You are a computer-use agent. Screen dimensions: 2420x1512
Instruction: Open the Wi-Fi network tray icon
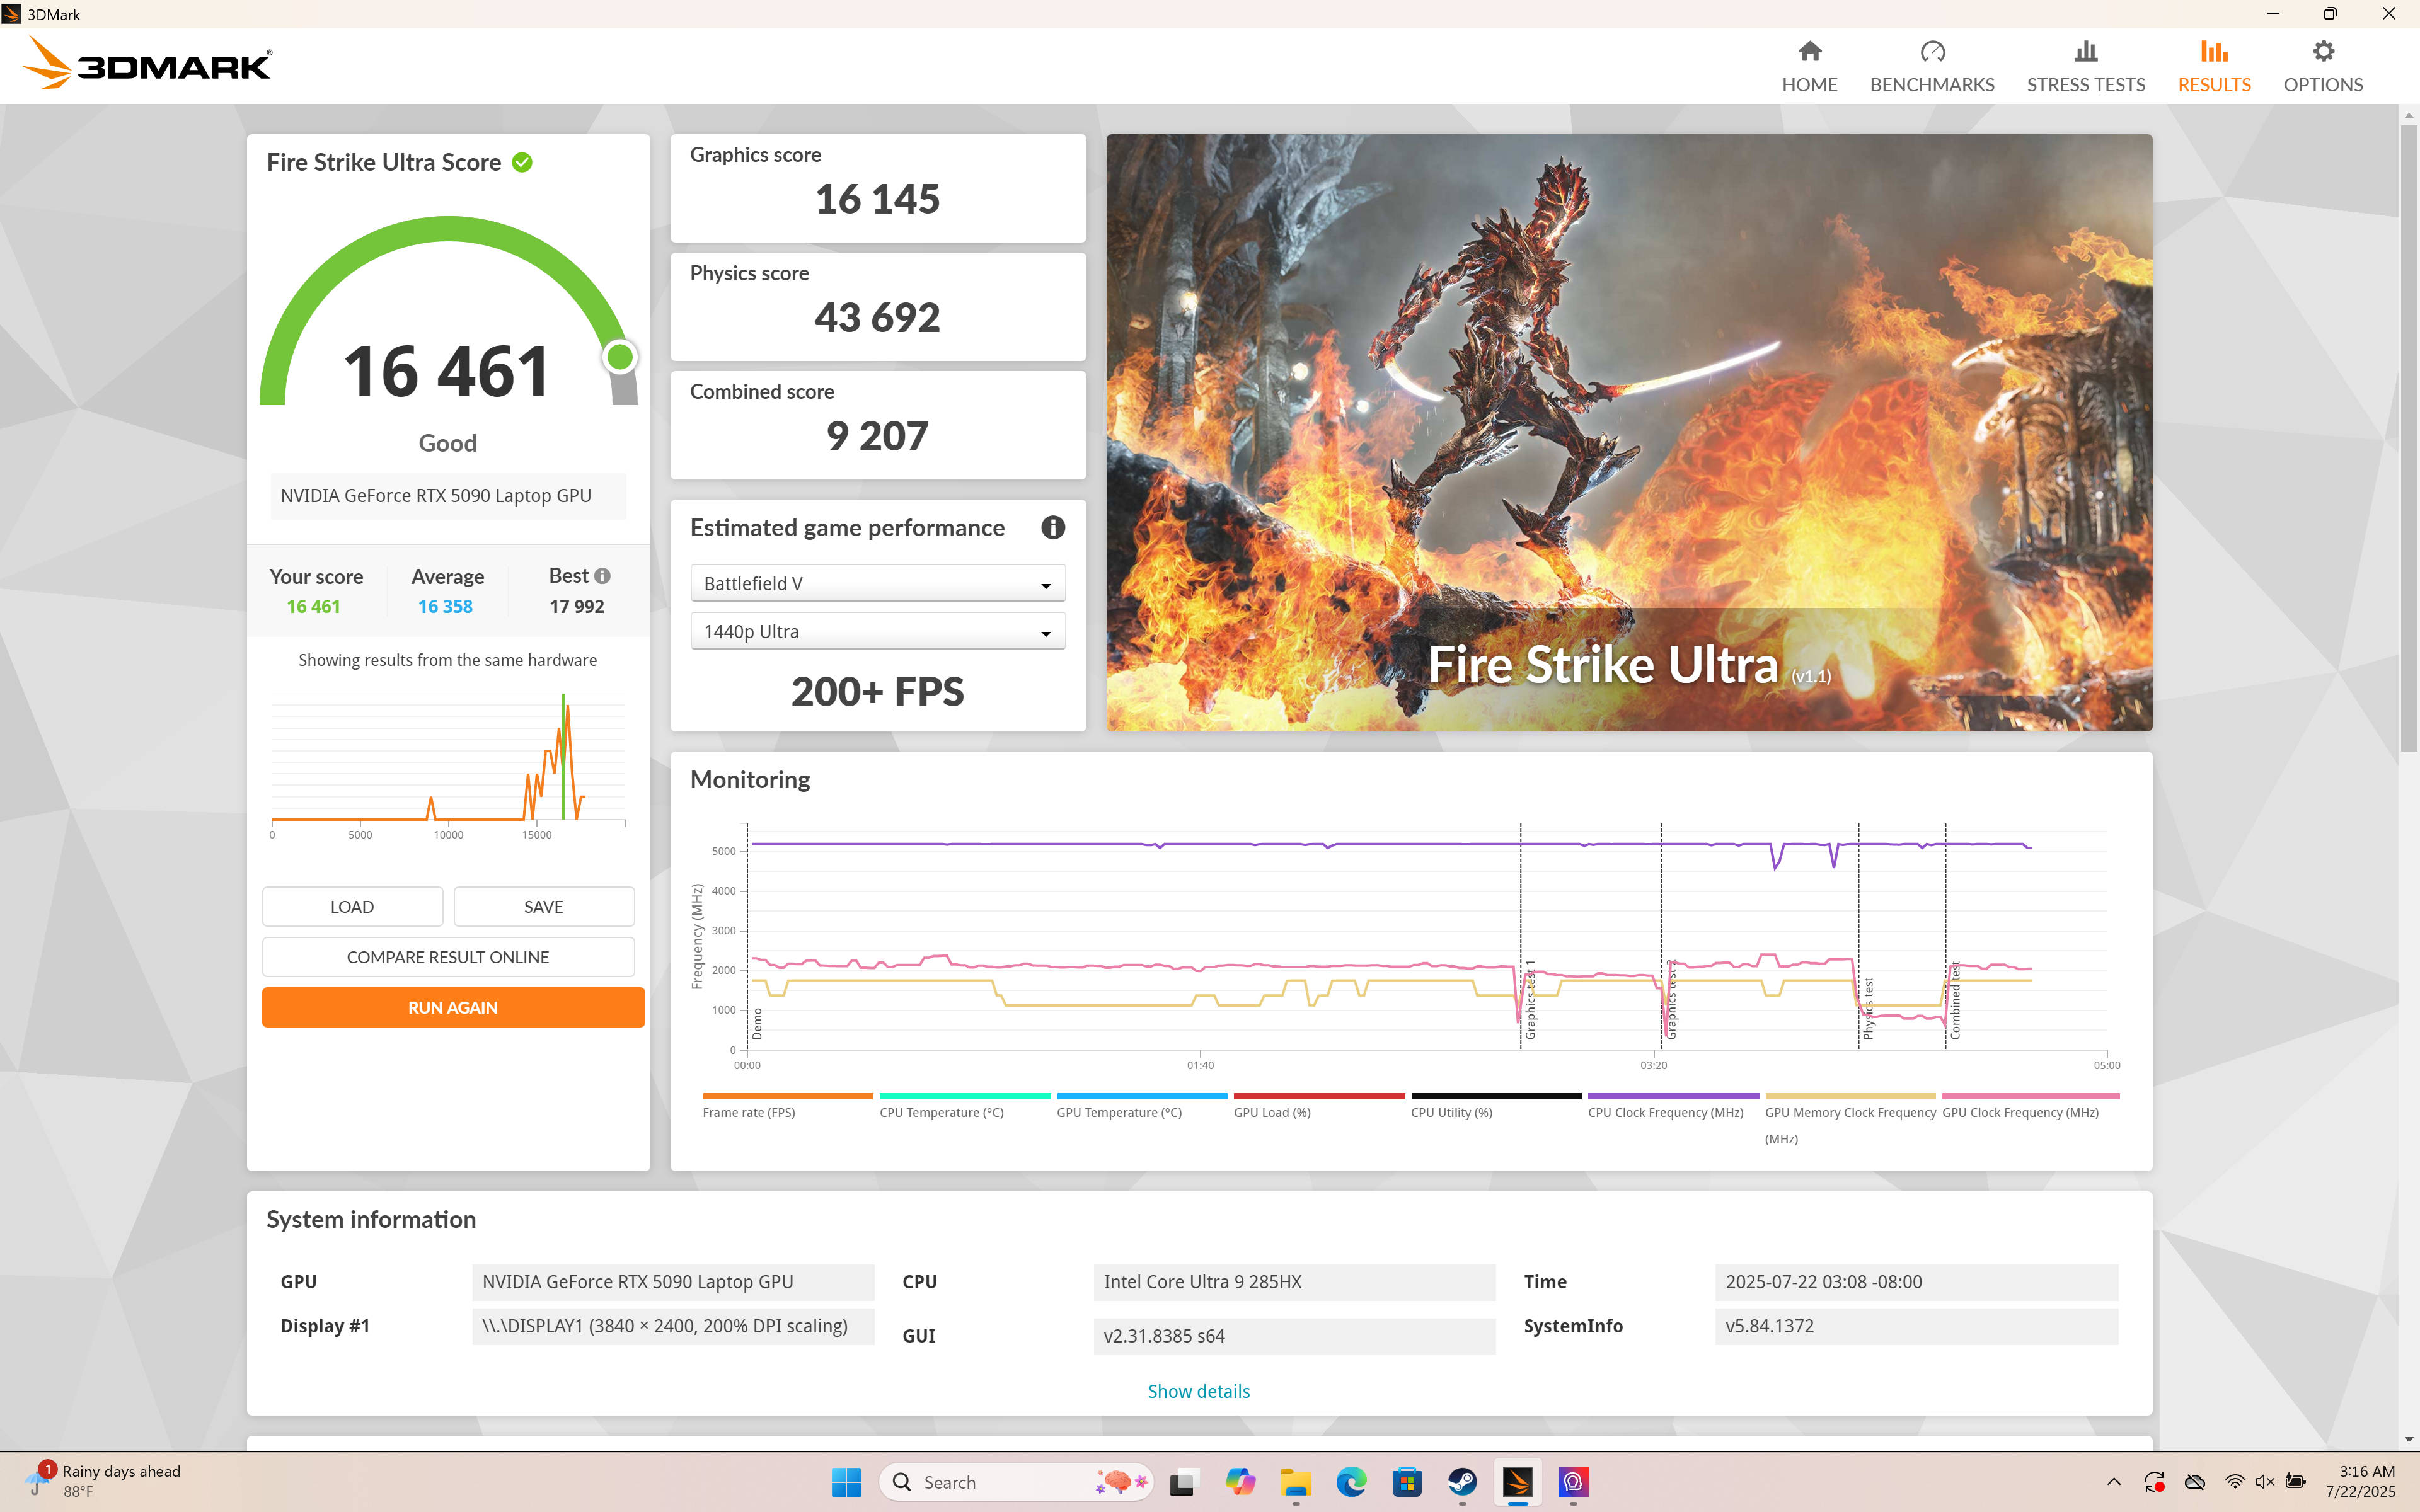2234,1482
